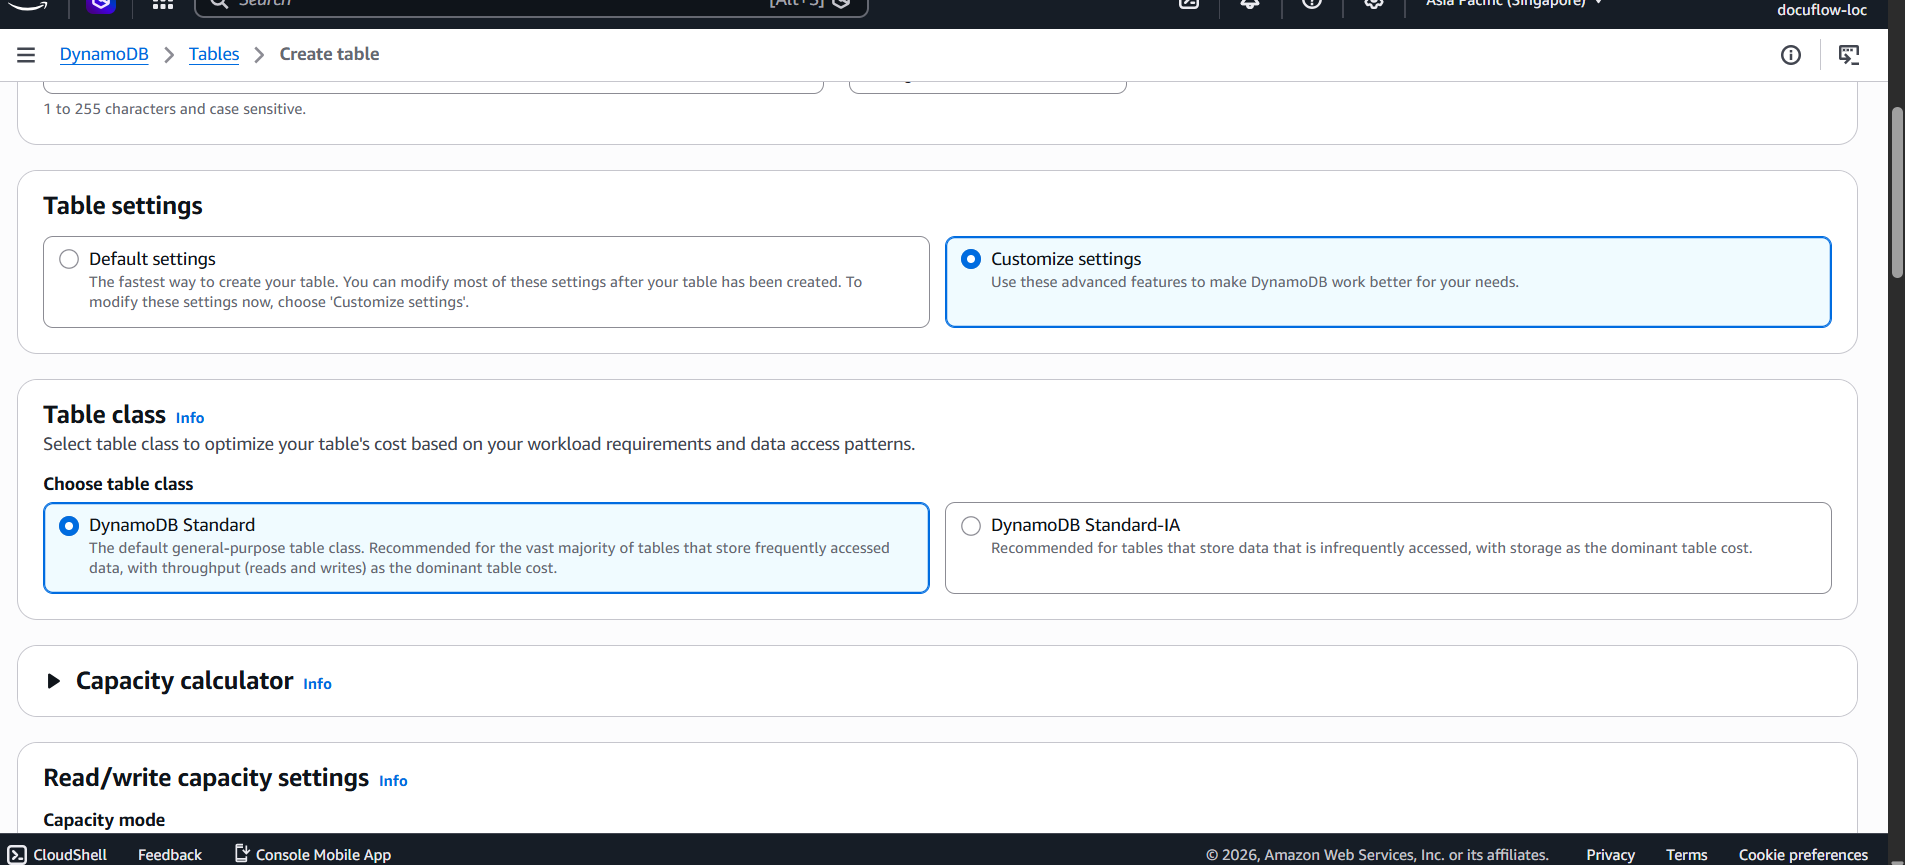Click the Amazon Web Services copyright text

1377,854
